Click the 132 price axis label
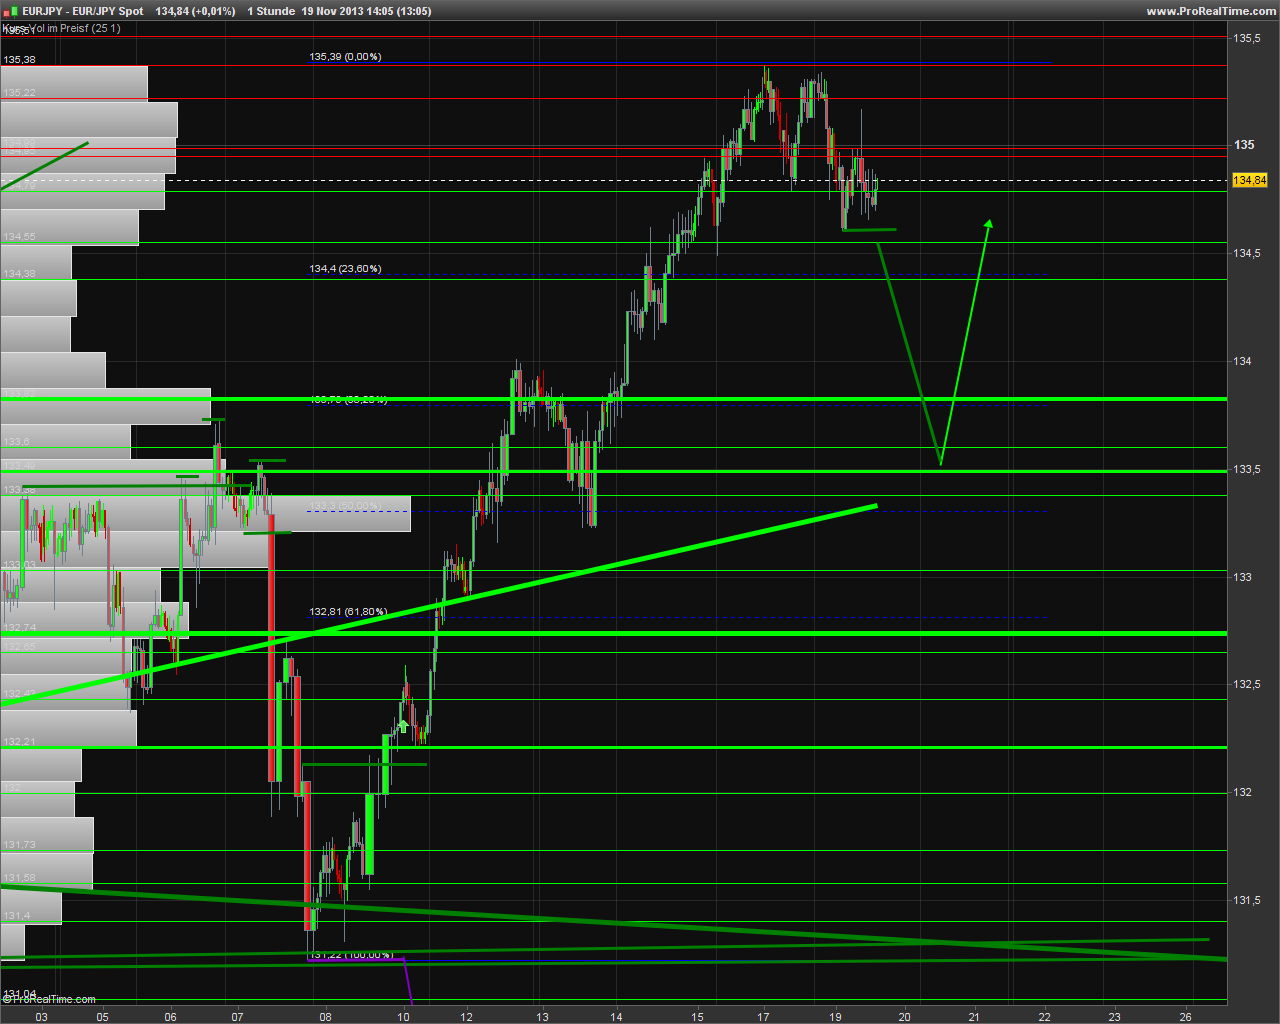 pos(1242,792)
